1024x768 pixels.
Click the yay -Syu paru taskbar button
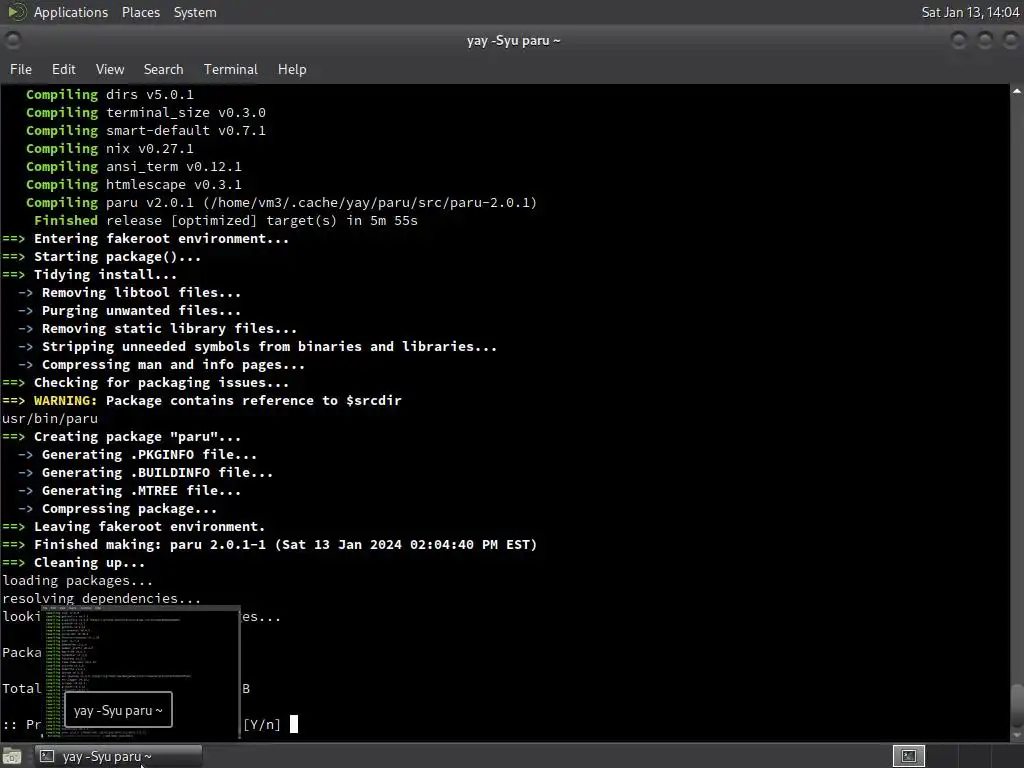118,756
